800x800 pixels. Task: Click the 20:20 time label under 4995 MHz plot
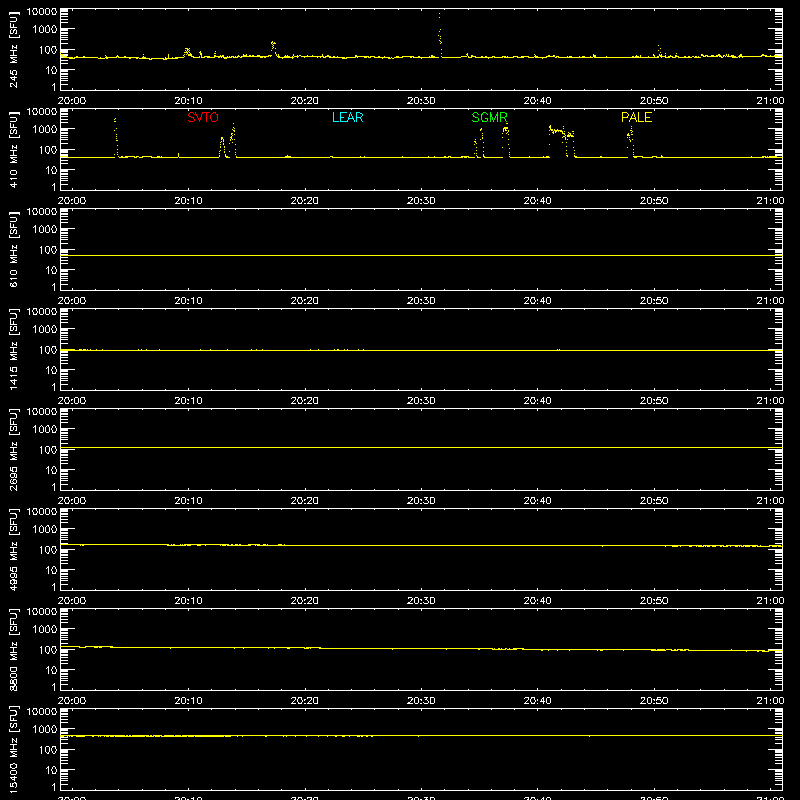[305, 601]
